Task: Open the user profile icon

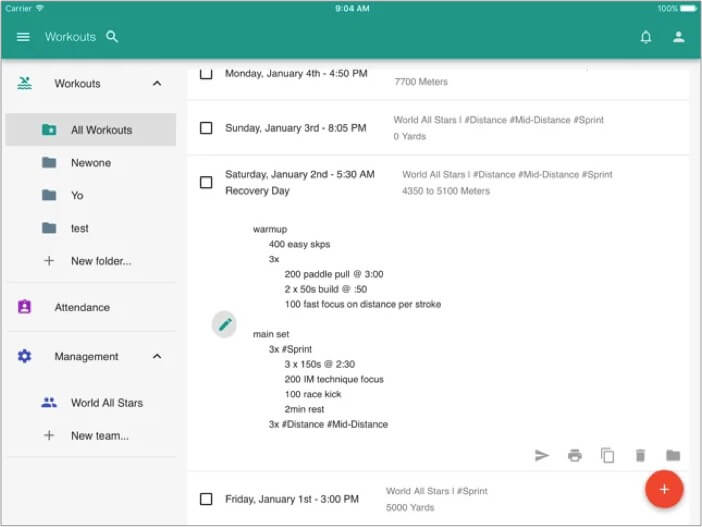Action: point(679,37)
